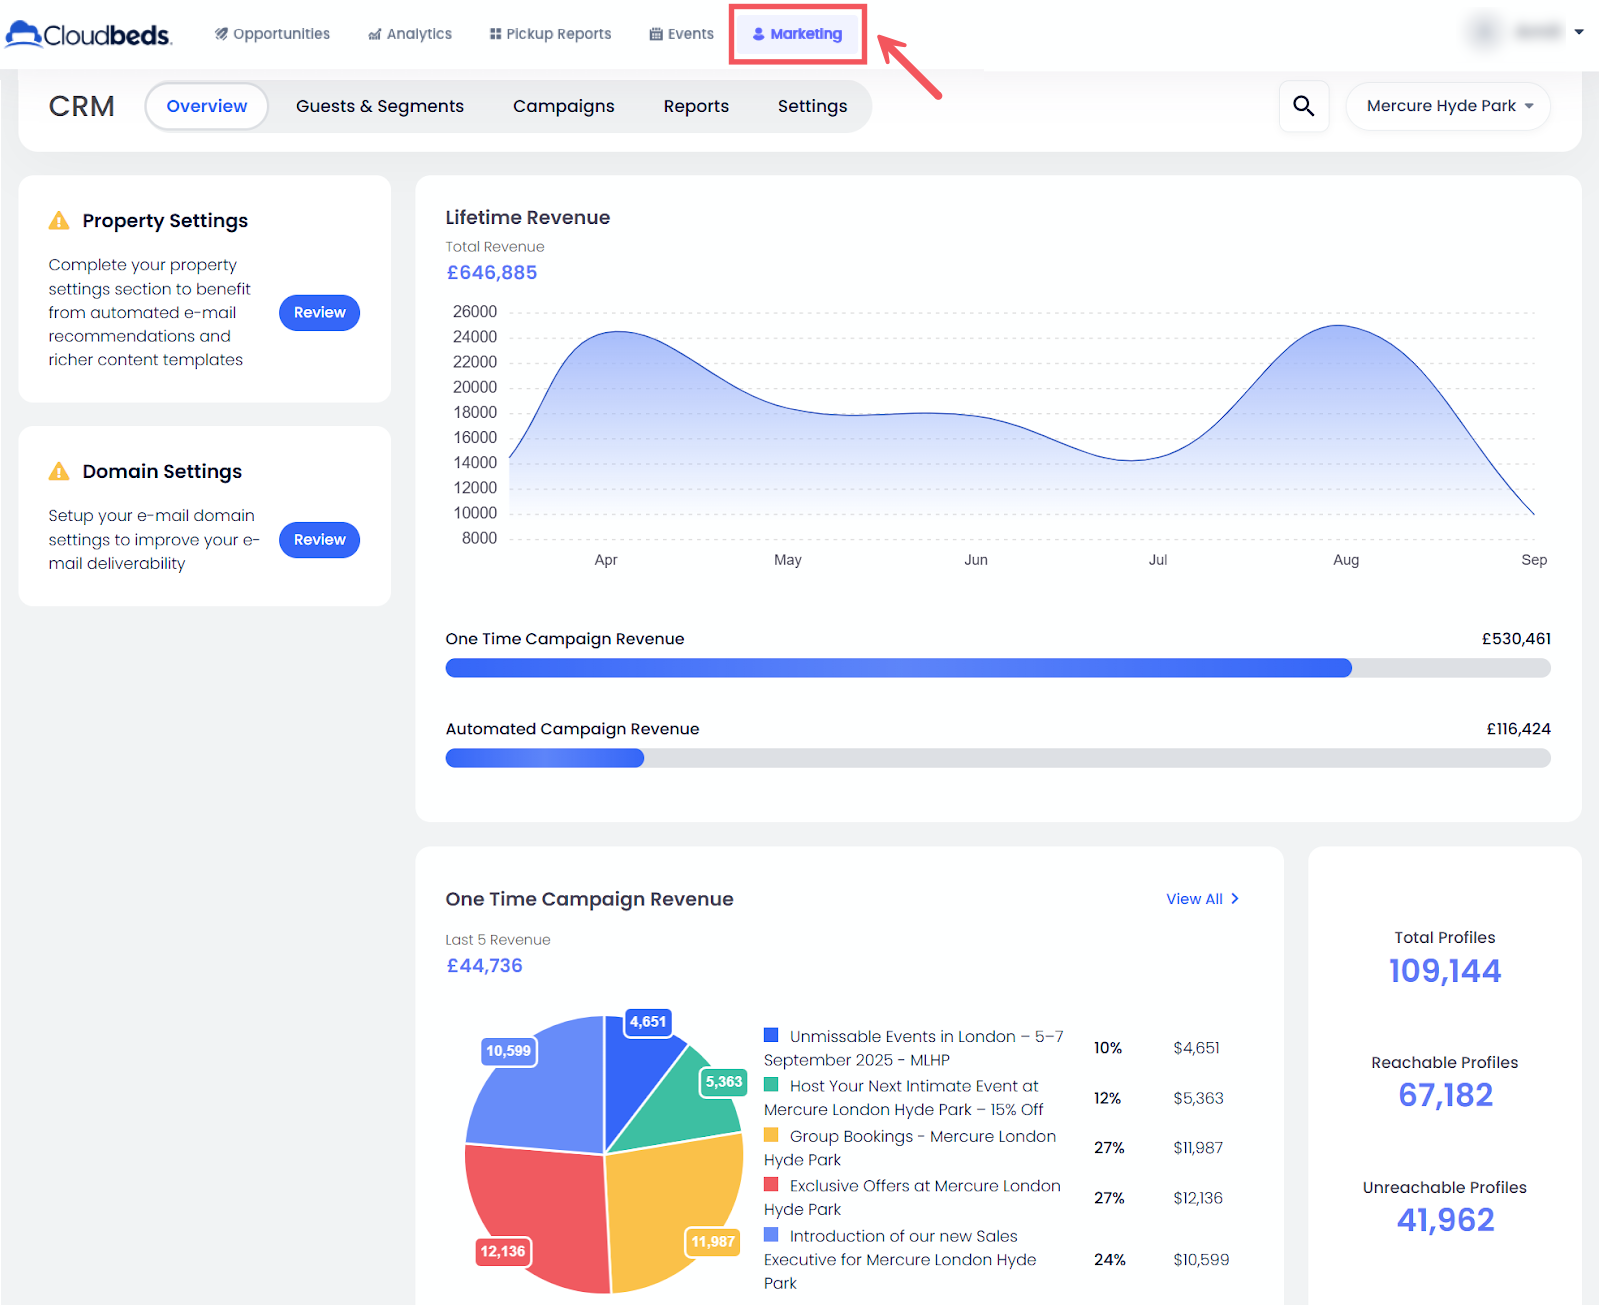This screenshot has width=1599, height=1305.
Task: Open Opportunities from top navigation
Action: [x=272, y=34]
